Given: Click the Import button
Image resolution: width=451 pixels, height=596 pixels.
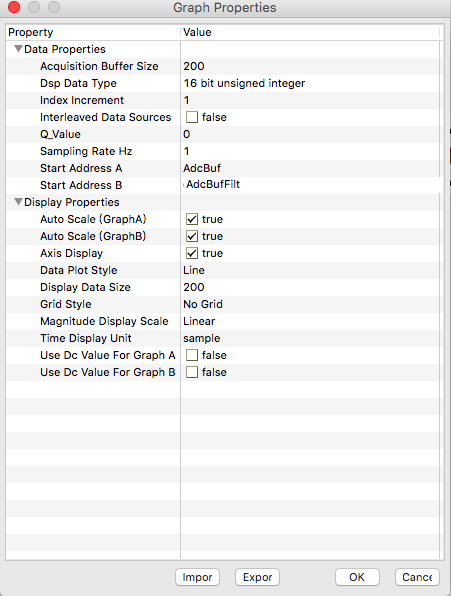Looking at the screenshot, I should 197,577.
